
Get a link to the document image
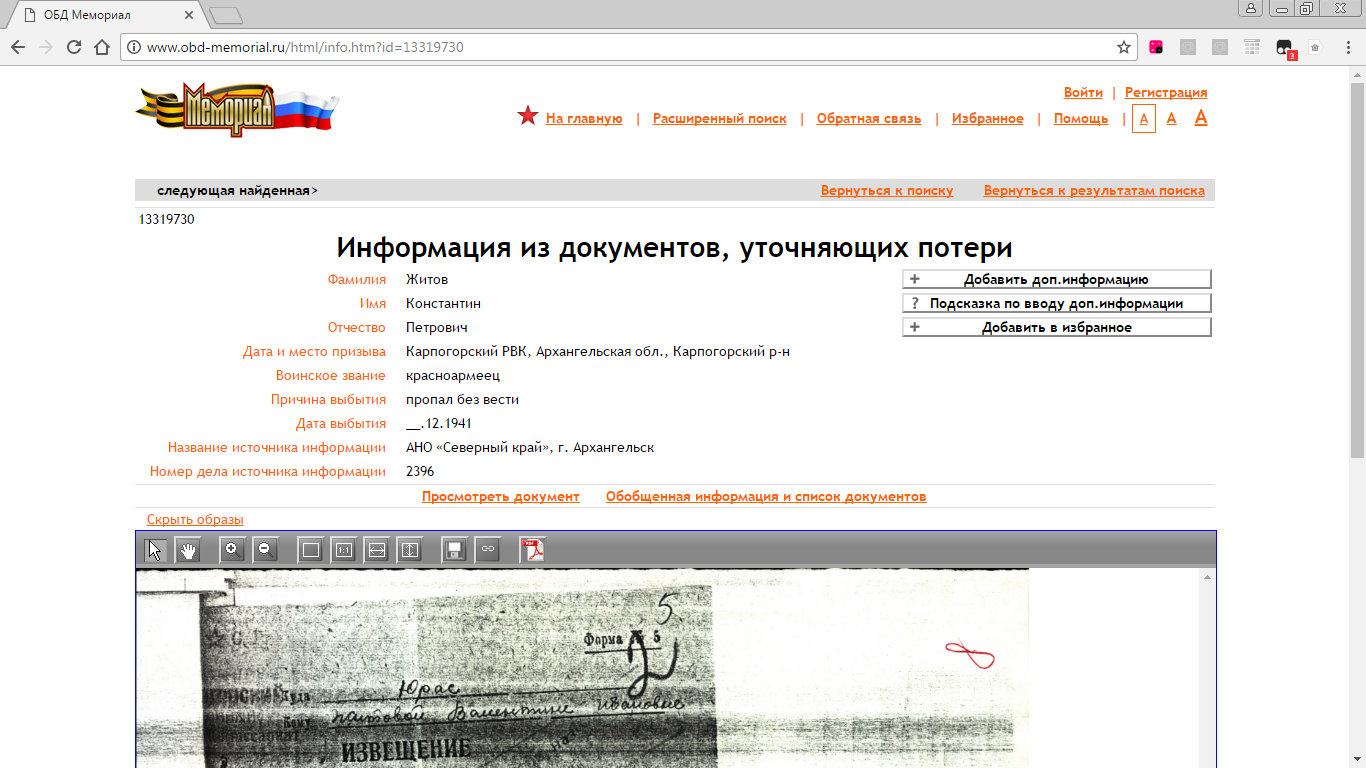[x=487, y=550]
